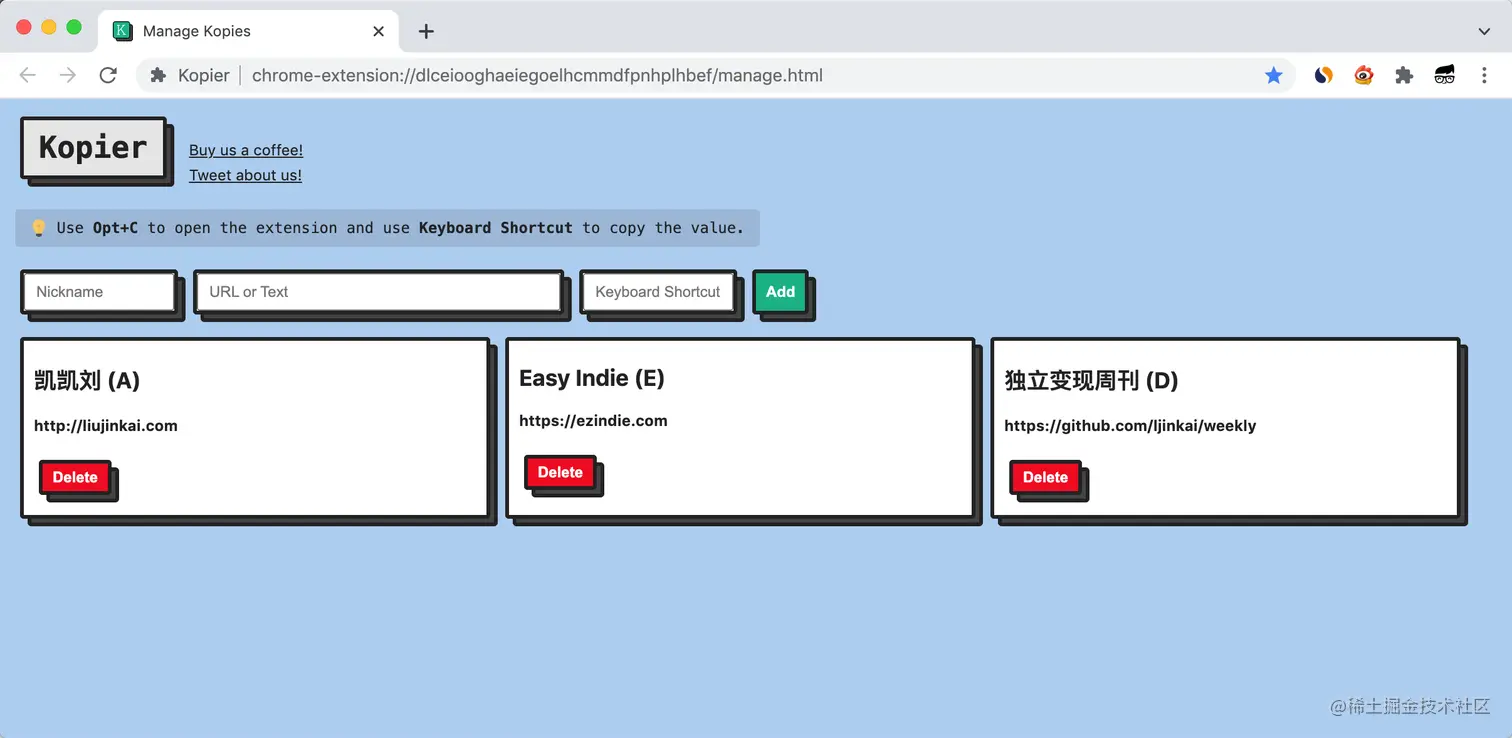The width and height of the screenshot is (1512, 738).
Task: Click the extension puzzle icon in address bar
Action: click(158, 75)
